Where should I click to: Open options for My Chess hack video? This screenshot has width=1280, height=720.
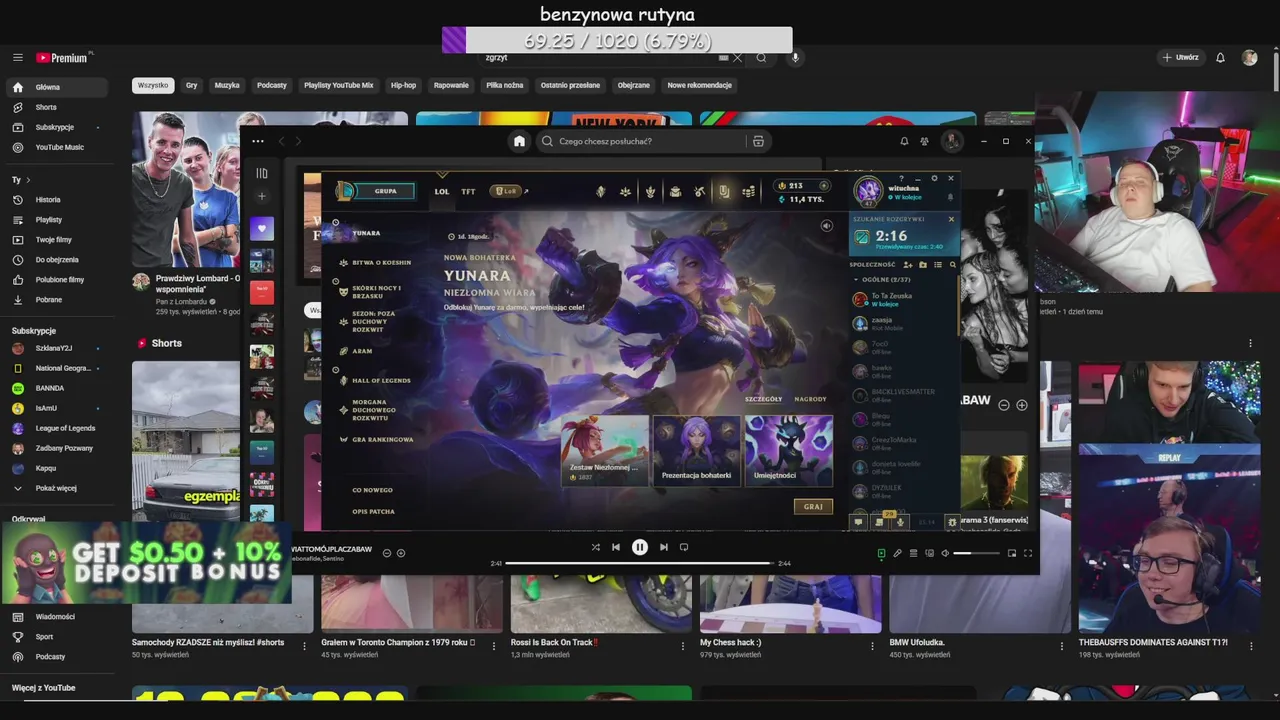click(873, 646)
